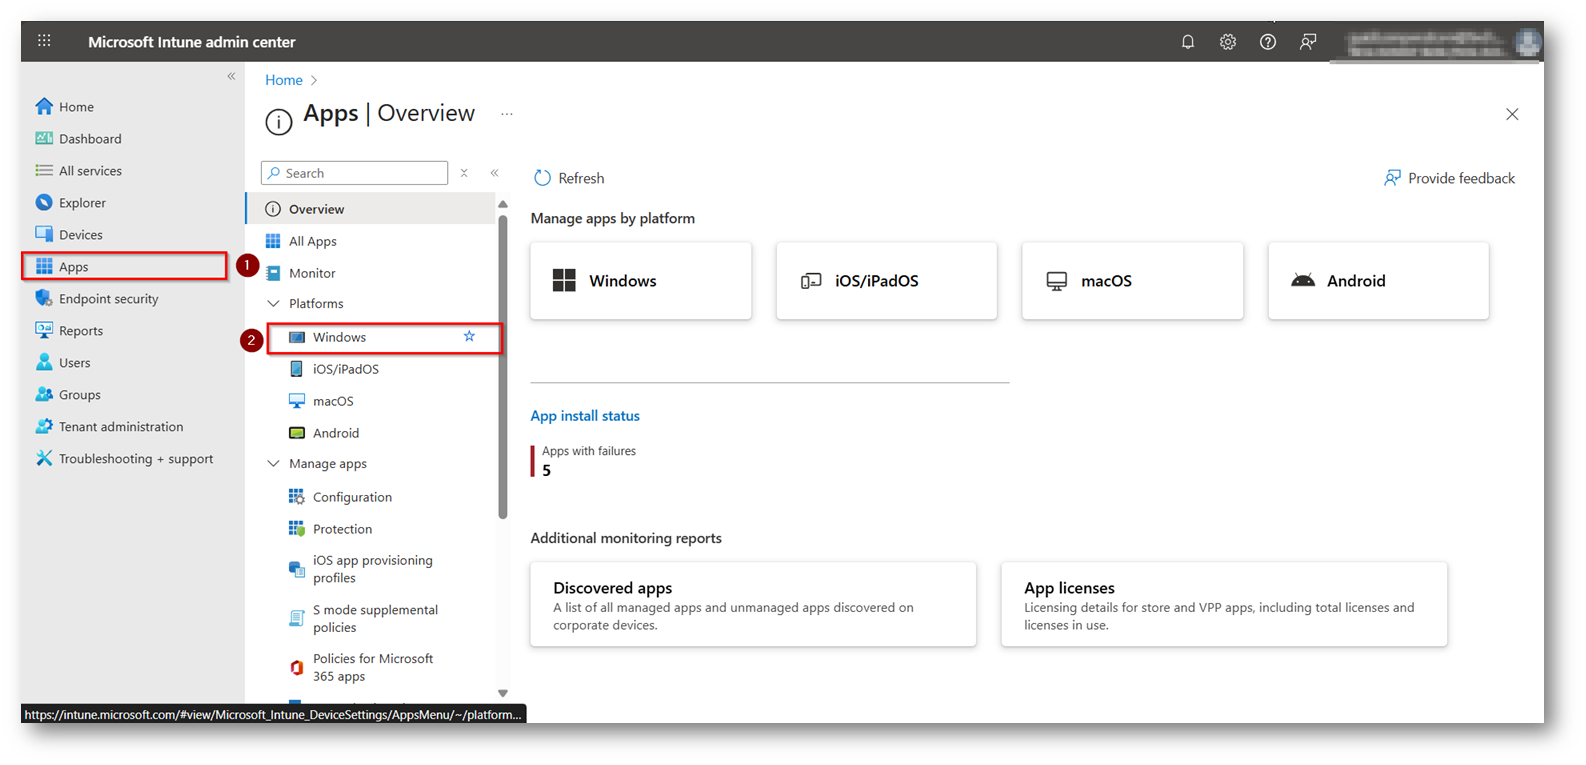1586x765 pixels.
Task: Open the App licenses report card
Action: tap(1224, 604)
